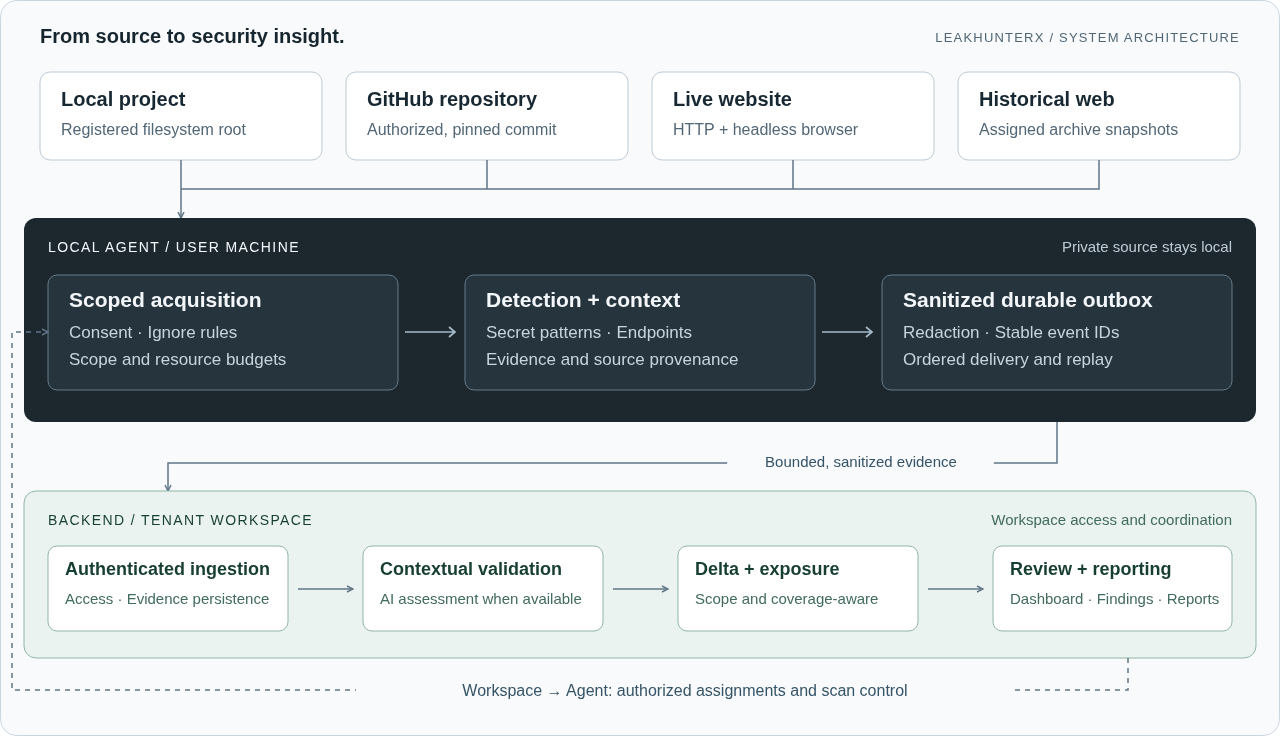Select the Review + reporting stage
The width and height of the screenshot is (1280, 736).
tap(1112, 588)
